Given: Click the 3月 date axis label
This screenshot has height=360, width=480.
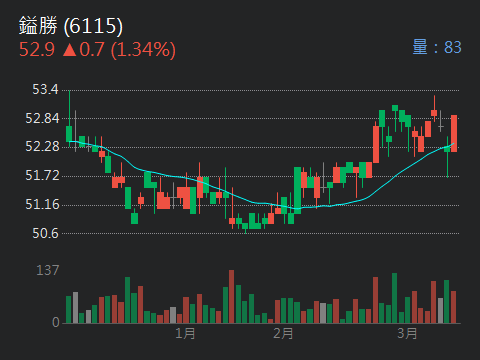Looking at the screenshot, I should 407,333.
